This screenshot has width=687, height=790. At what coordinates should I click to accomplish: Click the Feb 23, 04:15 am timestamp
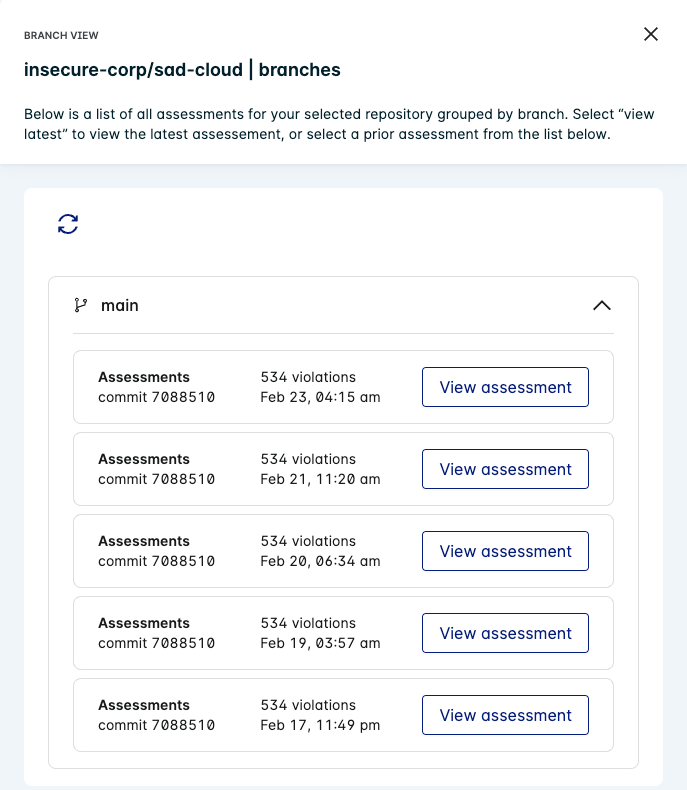click(320, 397)
